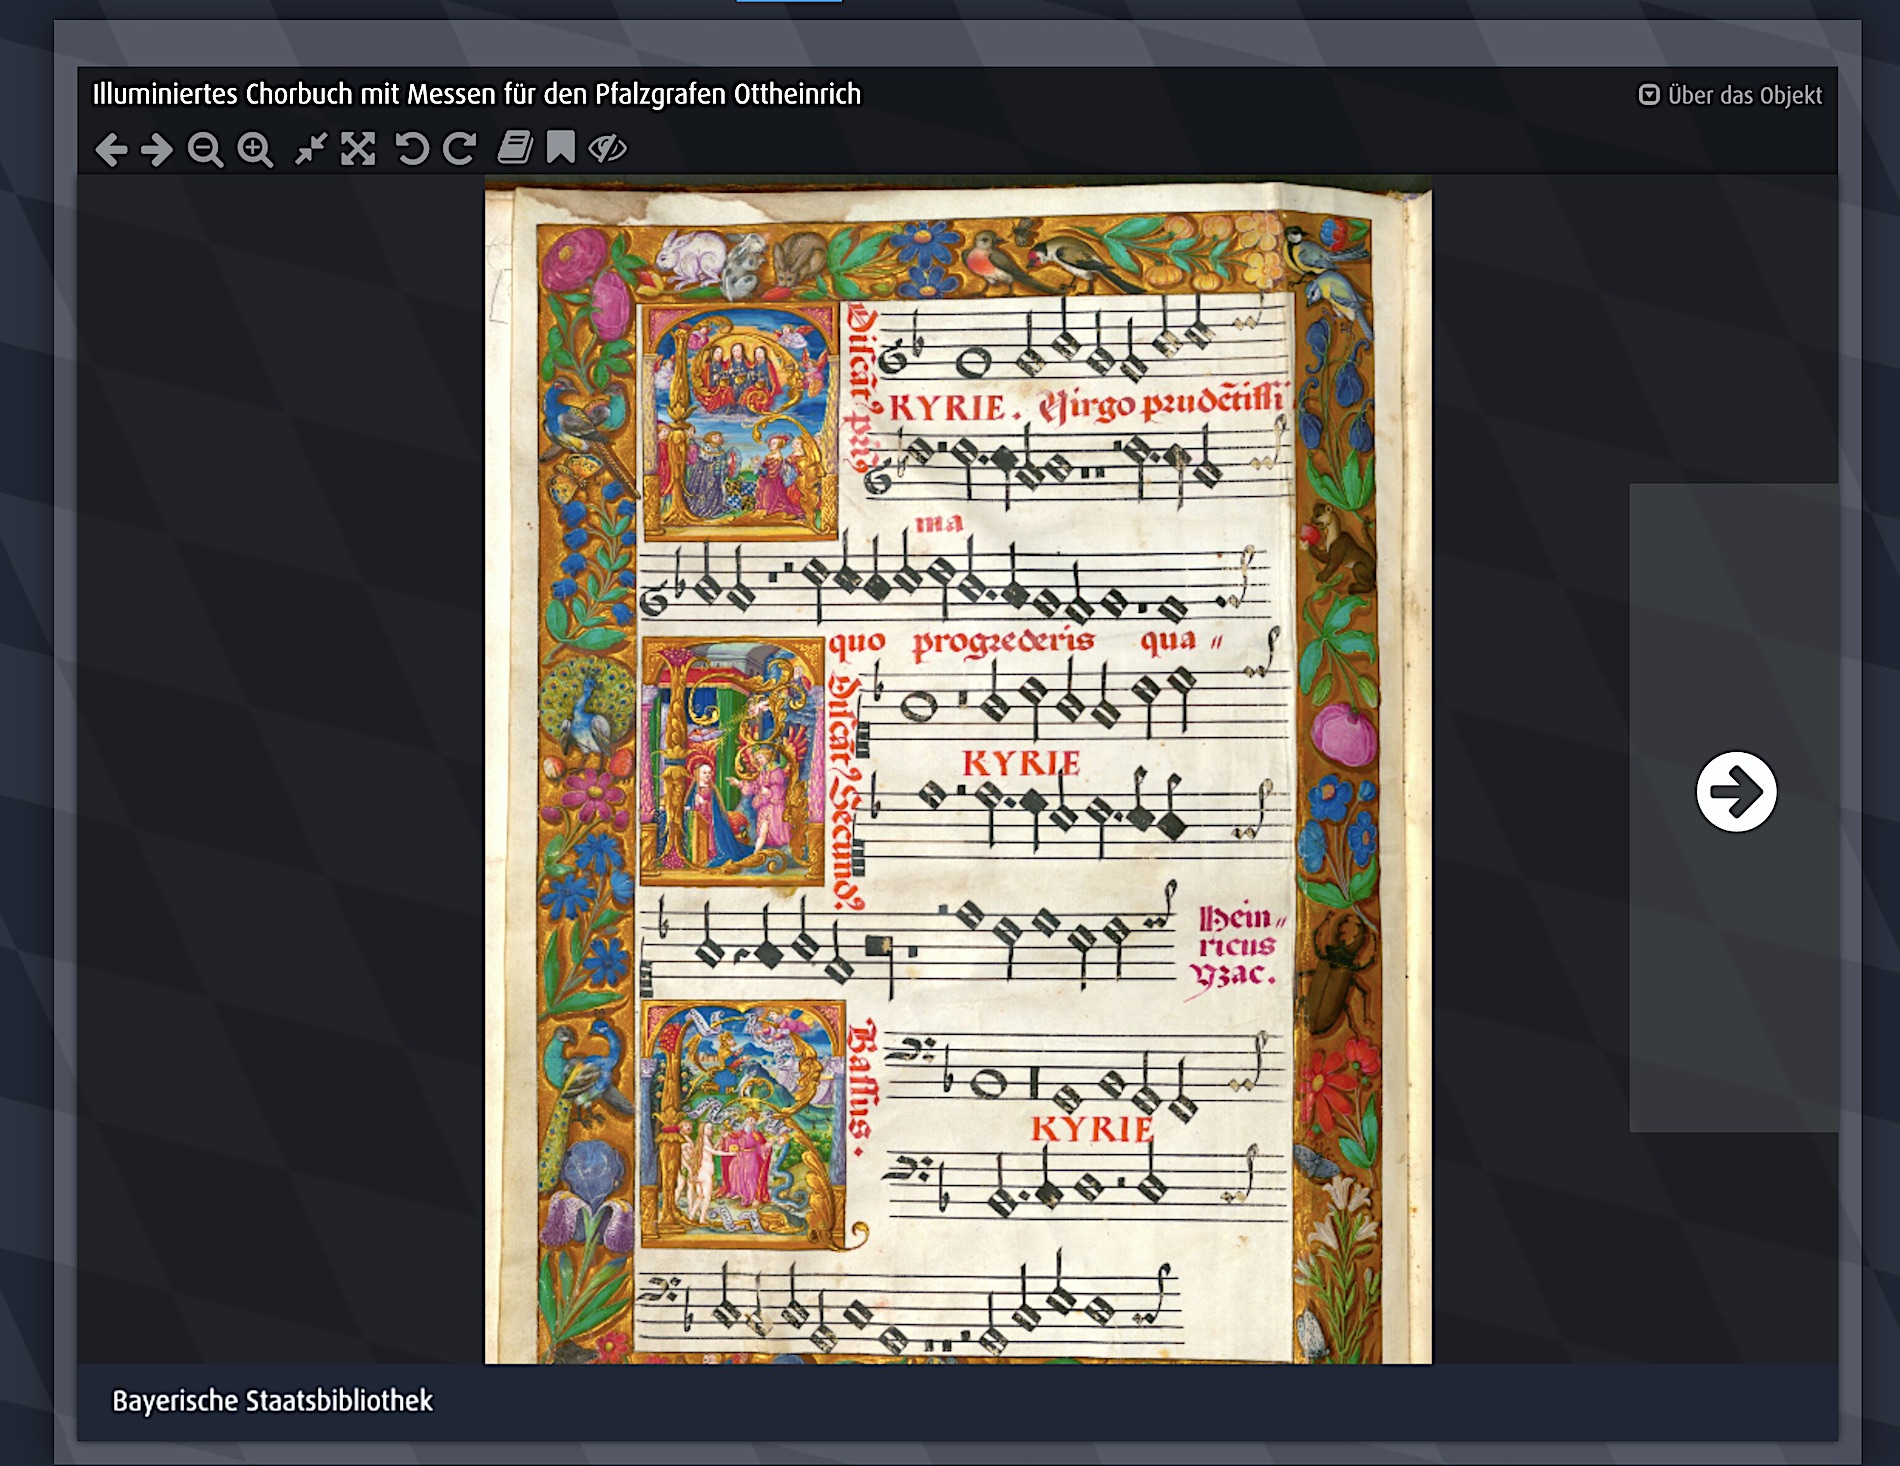Click the manuscript page image
Viewport: 1900px width, 1466px height.
click(958, 770)
